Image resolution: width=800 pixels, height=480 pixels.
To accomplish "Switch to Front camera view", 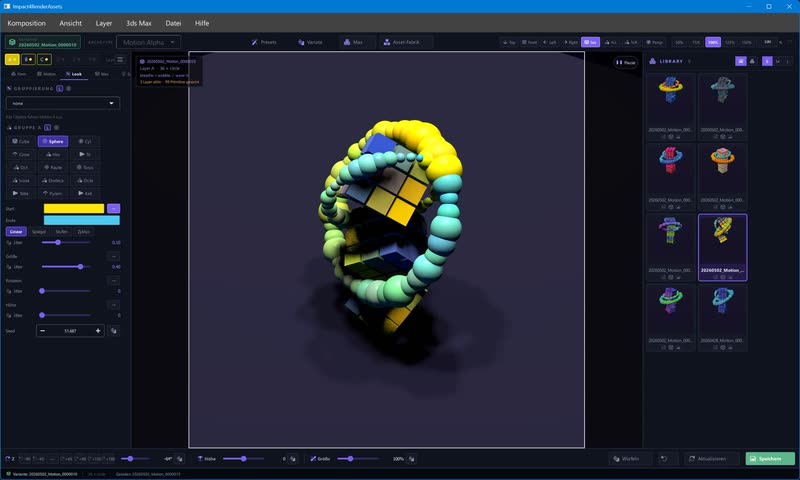I will (x=529, y=42).
